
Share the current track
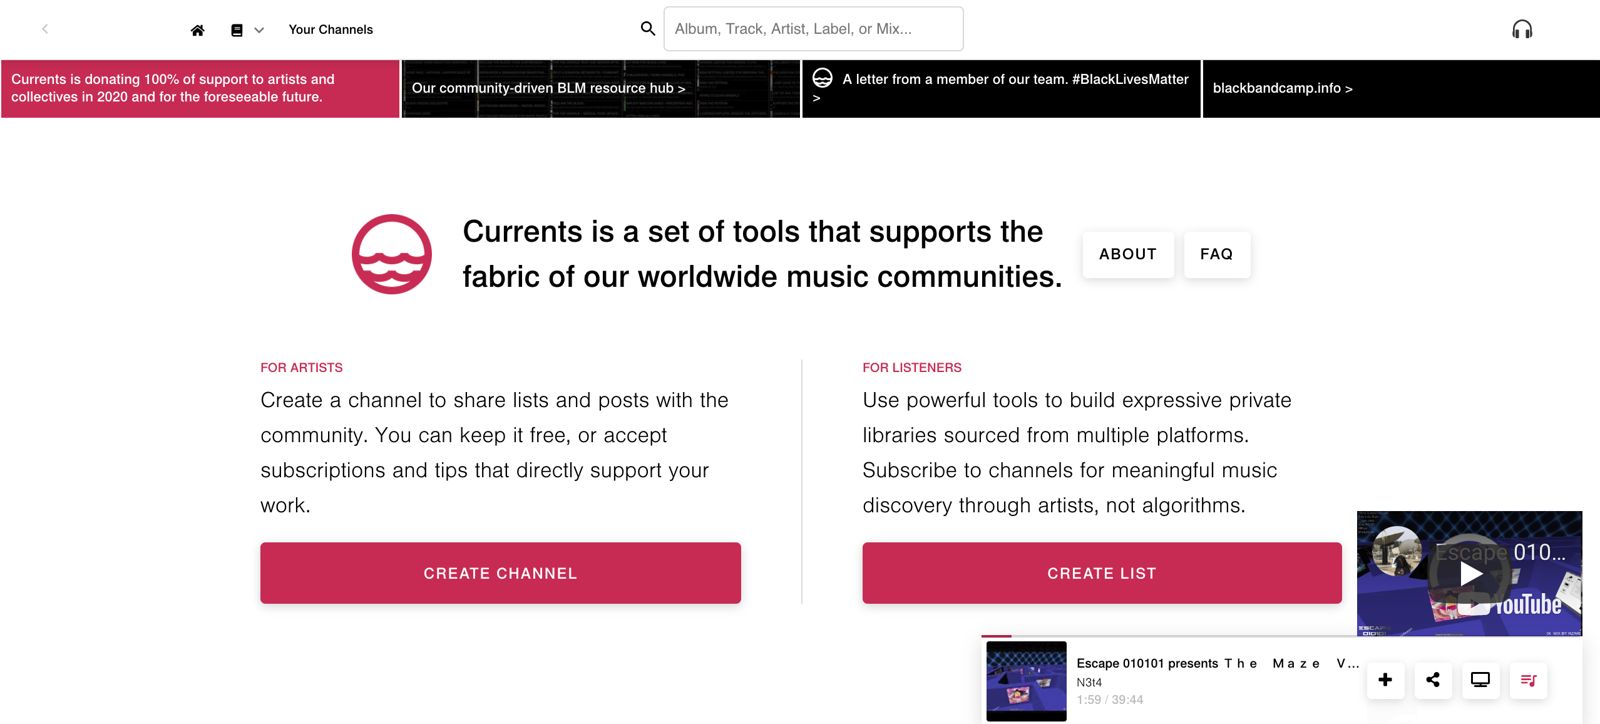point(1433,680)
